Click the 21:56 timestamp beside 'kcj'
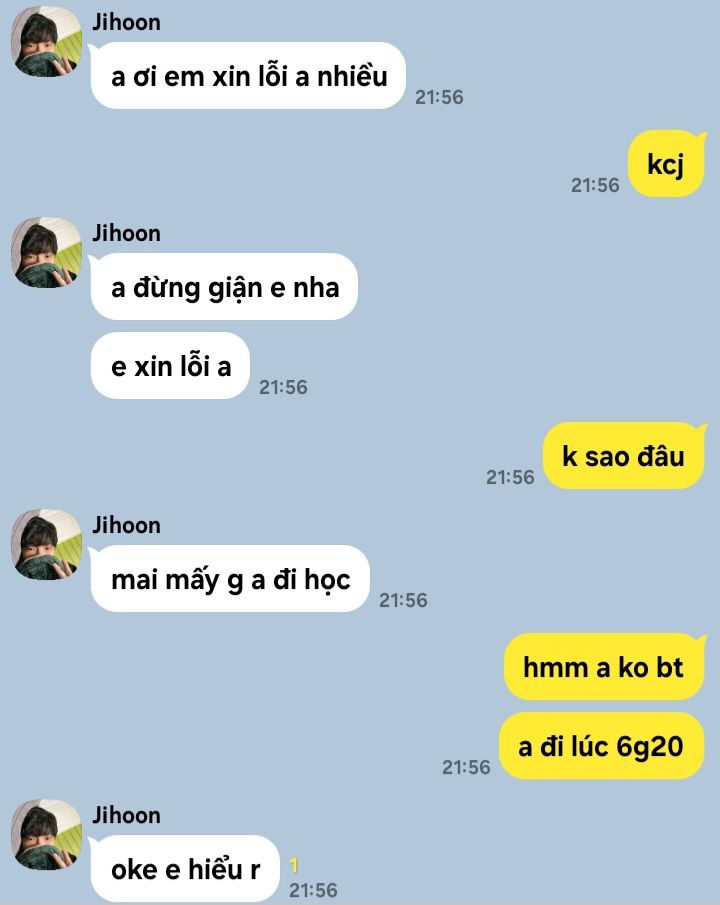The height and width of the screenshot is (905, 720). 595,185
